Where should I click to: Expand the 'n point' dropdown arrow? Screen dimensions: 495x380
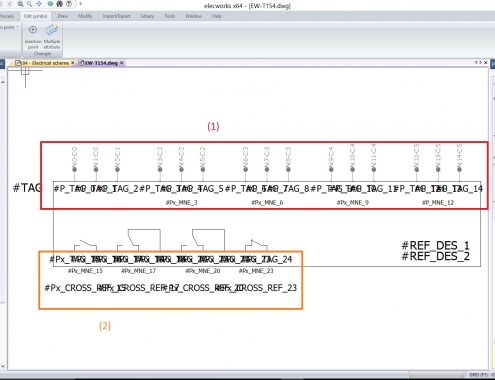point(17,27)
